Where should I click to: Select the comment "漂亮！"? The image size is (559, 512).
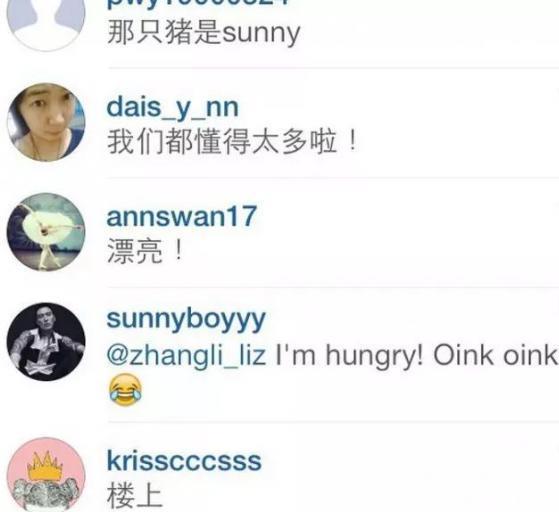click(x=145, y=251)
